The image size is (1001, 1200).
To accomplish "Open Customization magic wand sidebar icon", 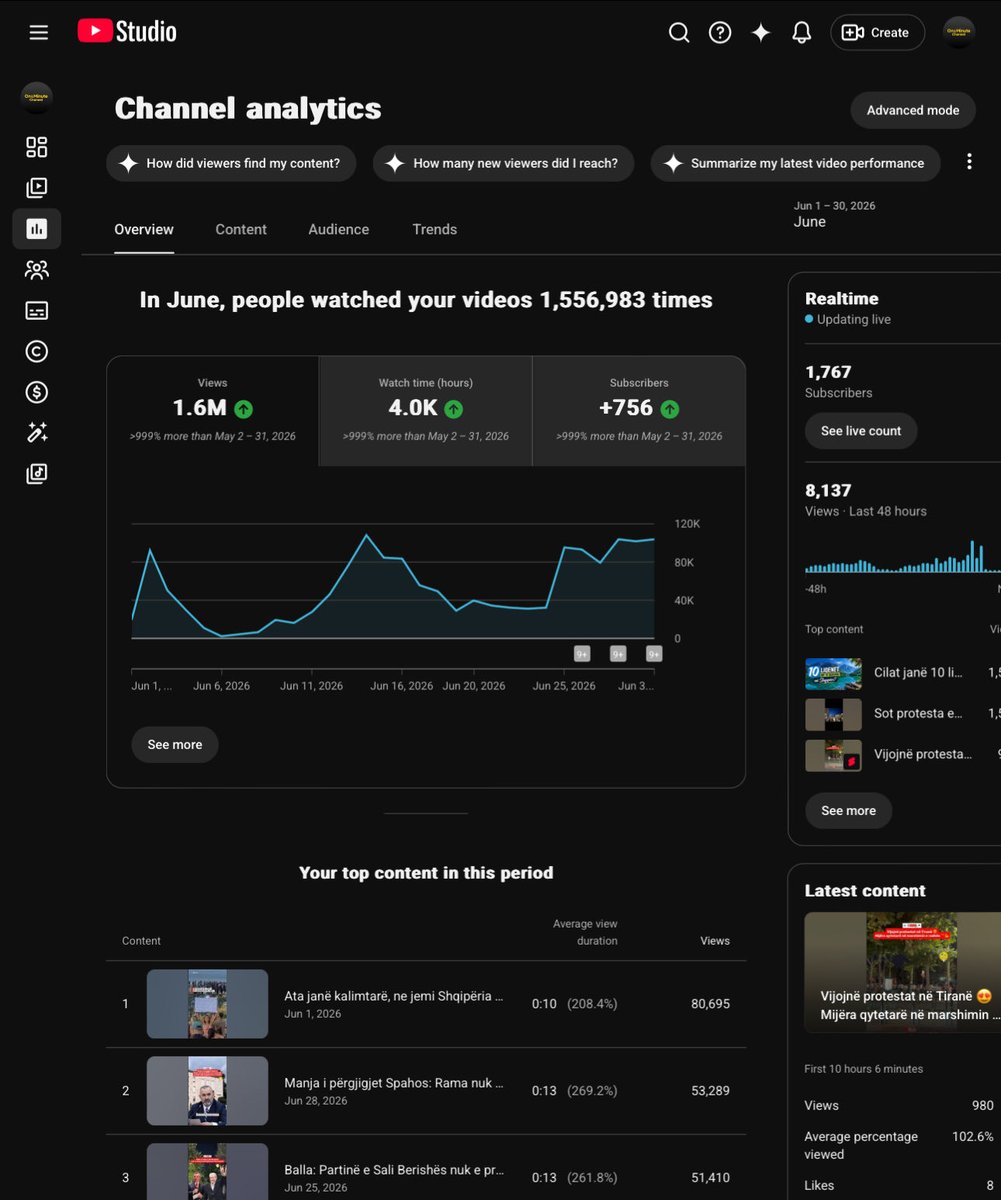I will point(37,433).
